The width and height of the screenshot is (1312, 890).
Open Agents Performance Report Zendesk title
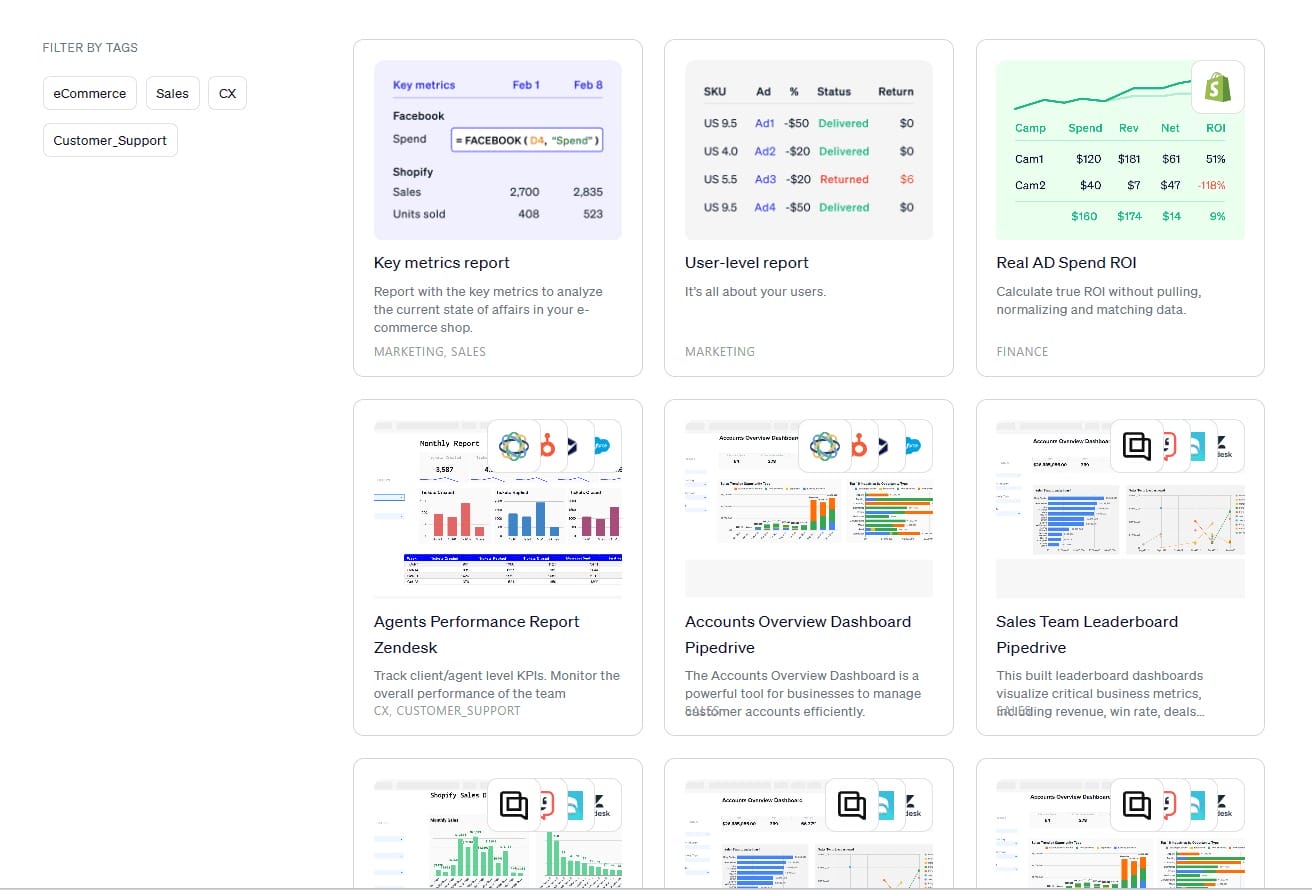pos(477,634)
